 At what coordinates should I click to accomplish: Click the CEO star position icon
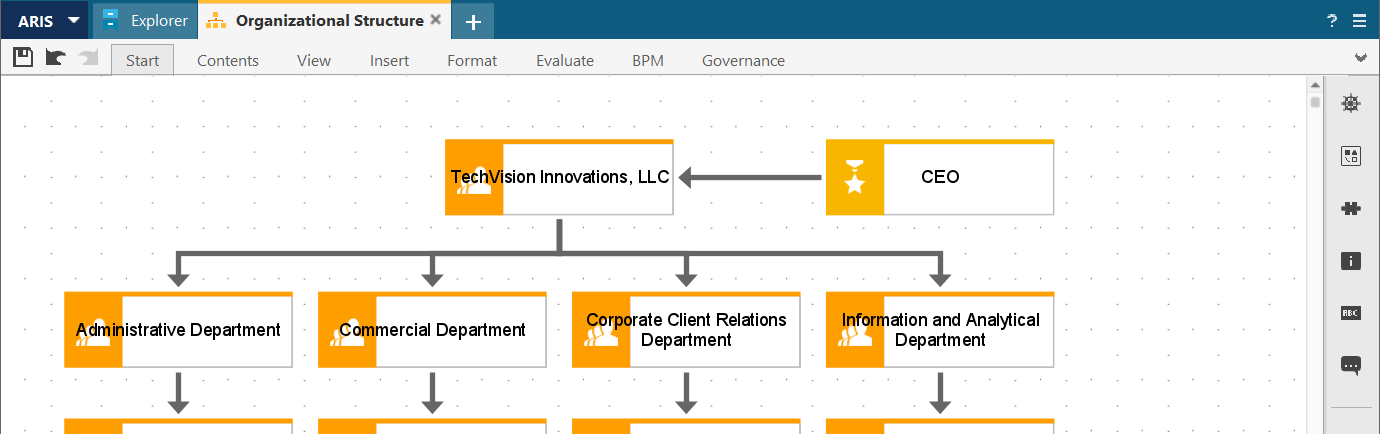[x=855, y=177]
